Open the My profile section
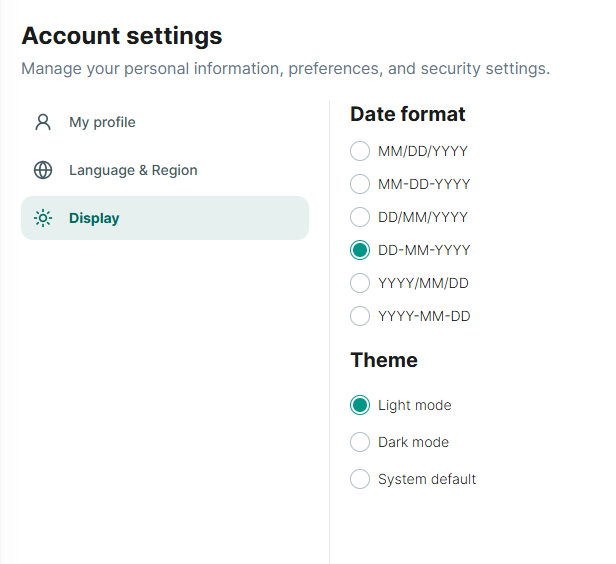The height and width of the screenshot is (564, 616). coord(165,122)
